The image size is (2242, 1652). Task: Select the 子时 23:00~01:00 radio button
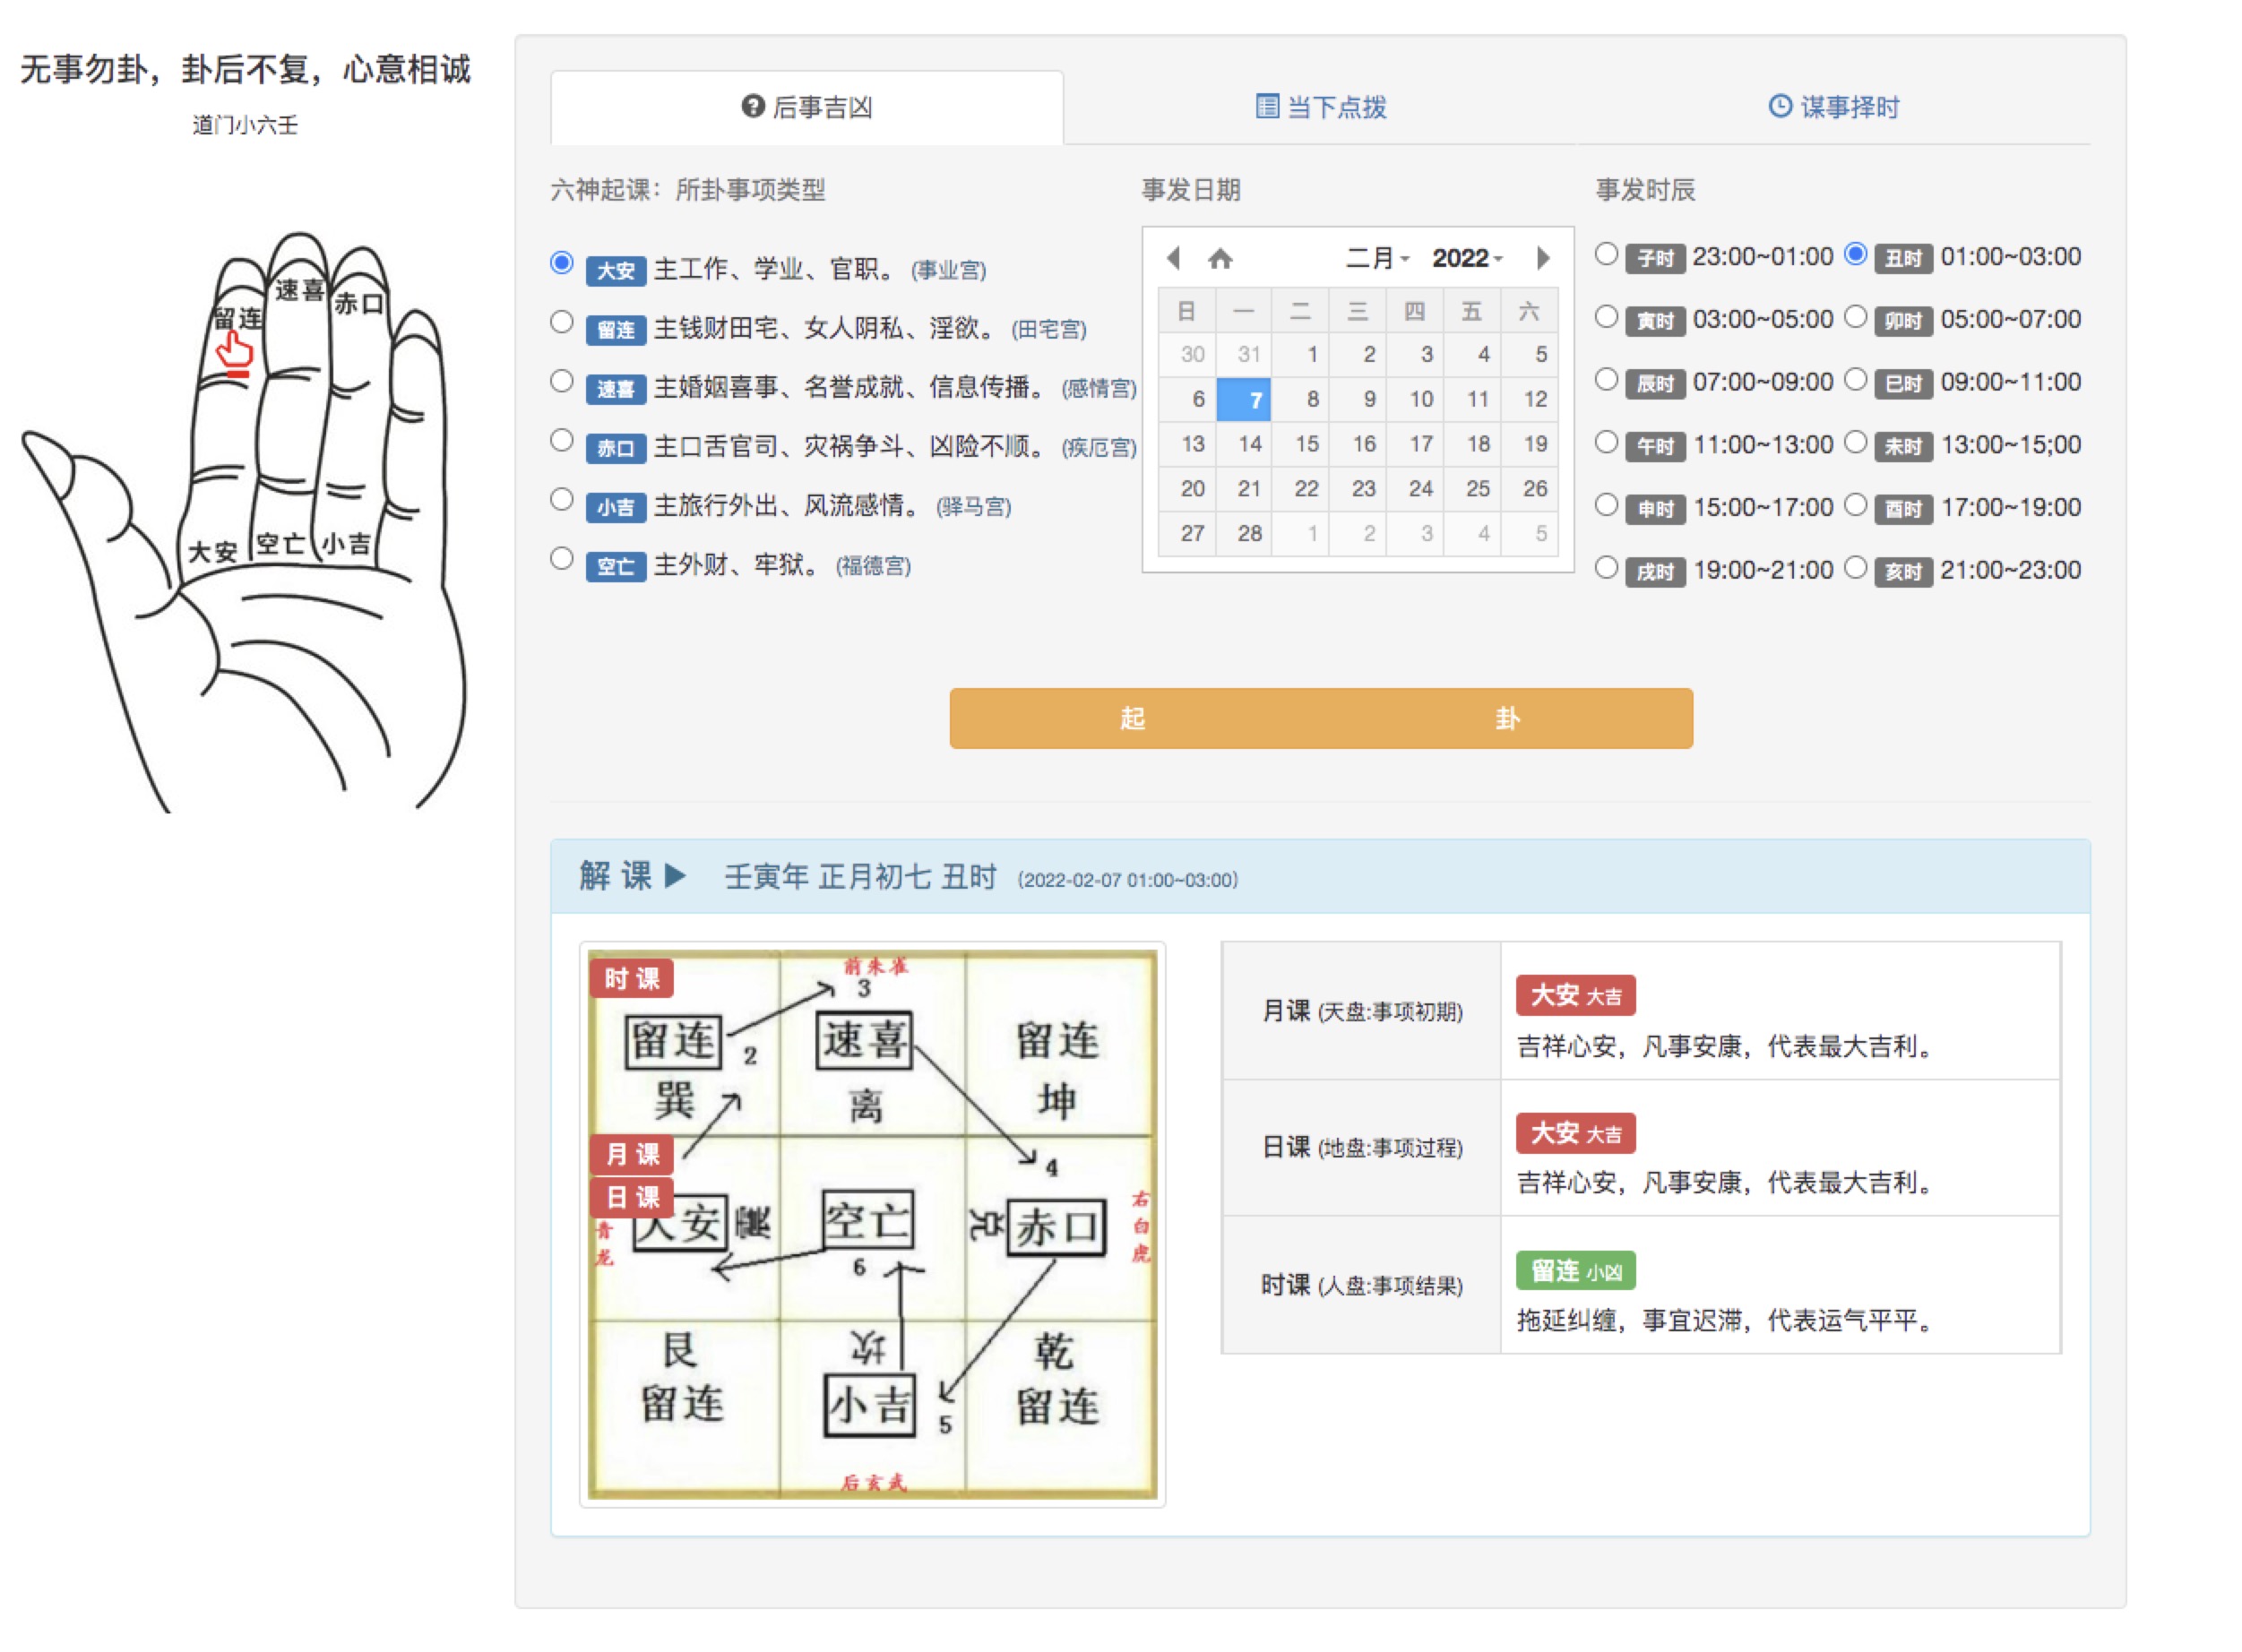point(1606,254)
